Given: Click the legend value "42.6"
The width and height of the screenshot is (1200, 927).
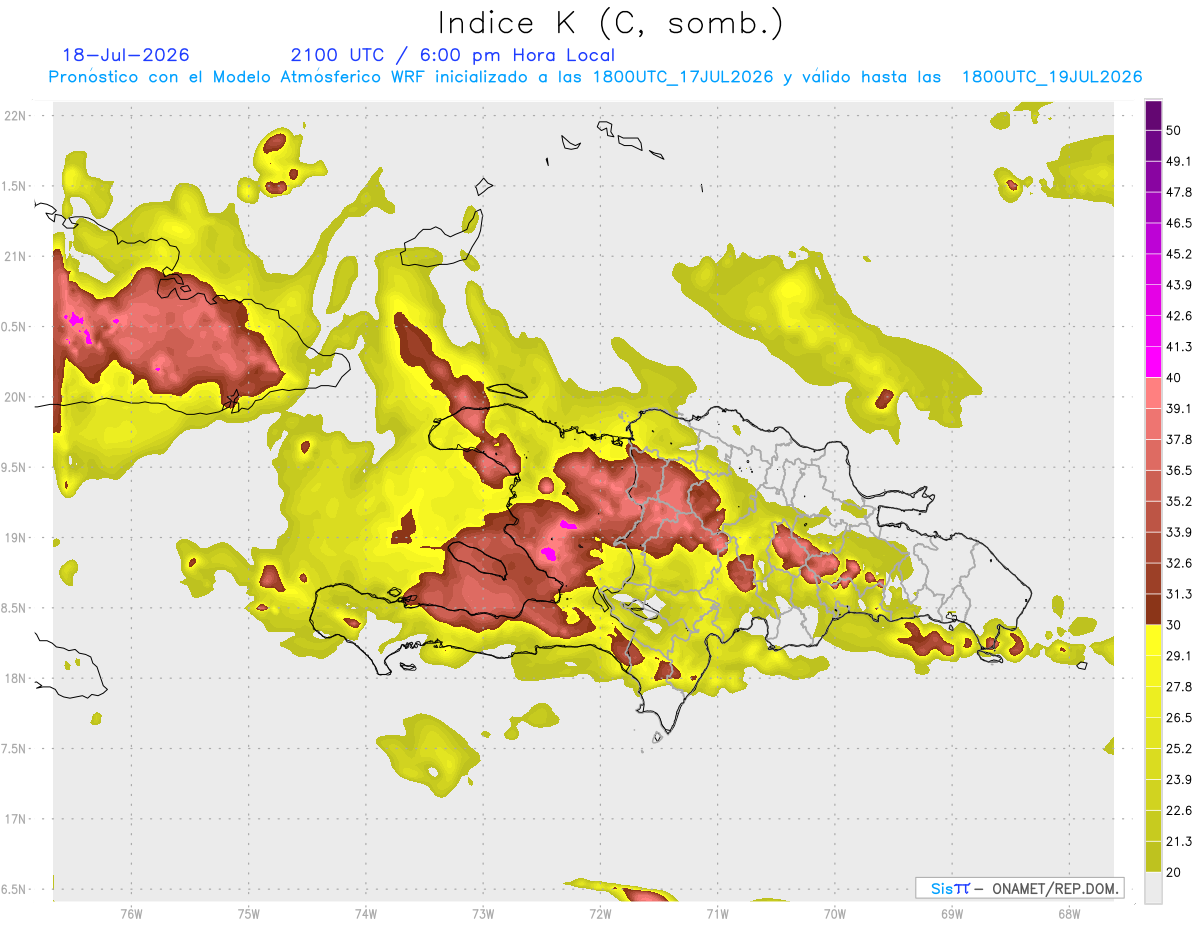Looking at the screenshot, I should pos(1178,316).
